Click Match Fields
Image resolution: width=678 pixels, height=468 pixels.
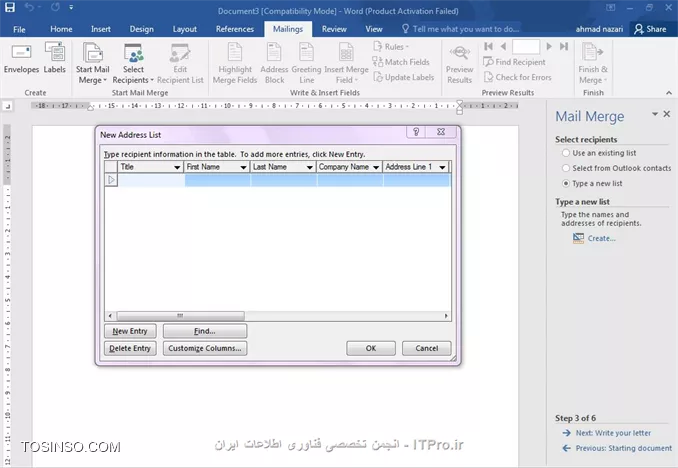click(x=401, y=62)
